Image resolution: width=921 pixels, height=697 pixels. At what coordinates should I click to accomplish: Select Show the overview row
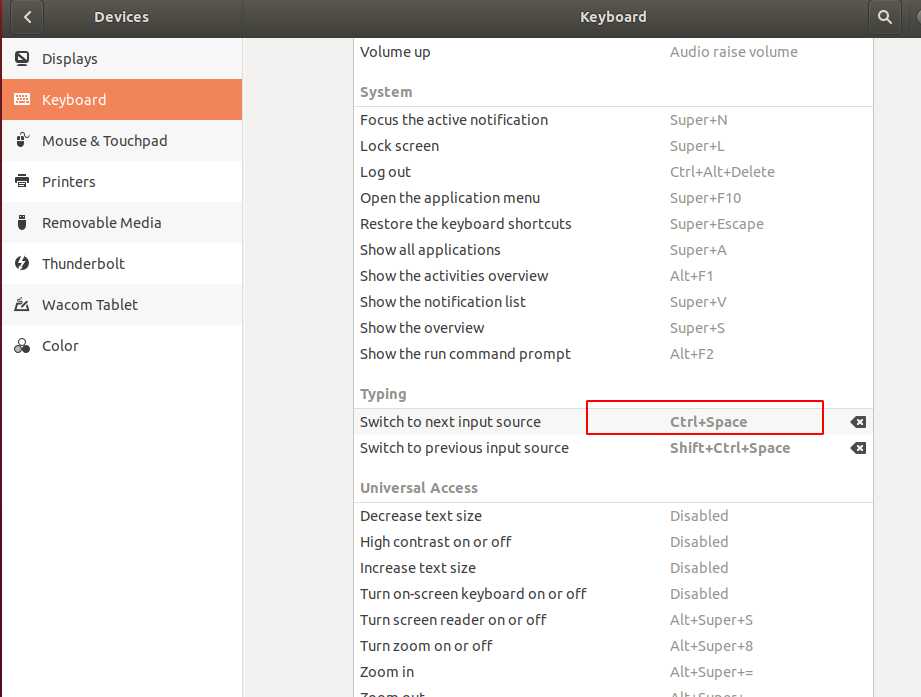[613, 328]
